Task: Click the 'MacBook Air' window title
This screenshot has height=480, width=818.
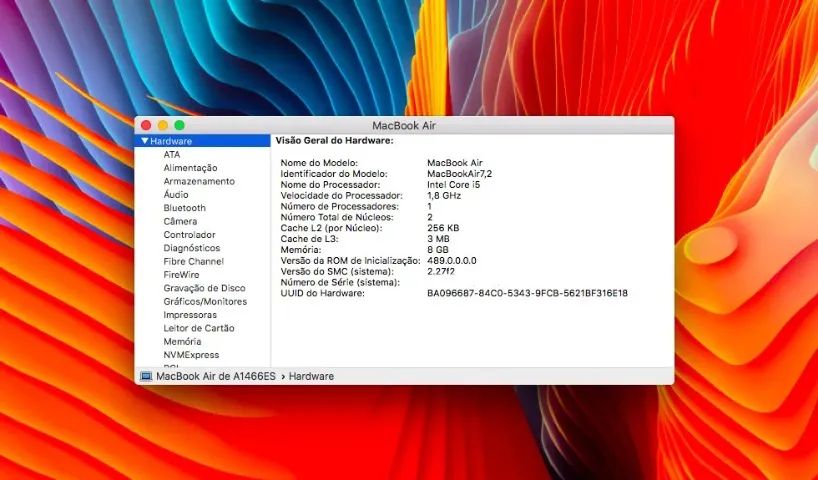Action: (x=404, y=125)
